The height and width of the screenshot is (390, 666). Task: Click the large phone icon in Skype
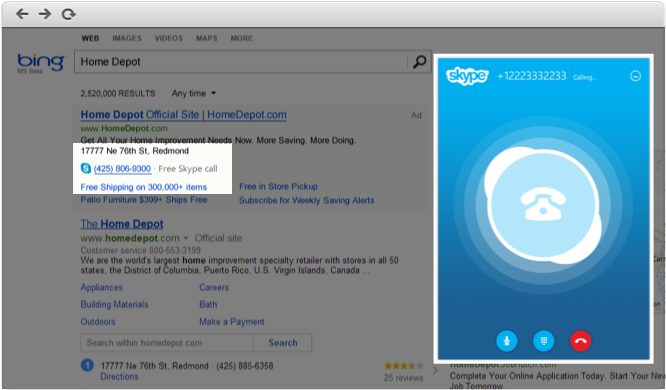tap(543, 204)
